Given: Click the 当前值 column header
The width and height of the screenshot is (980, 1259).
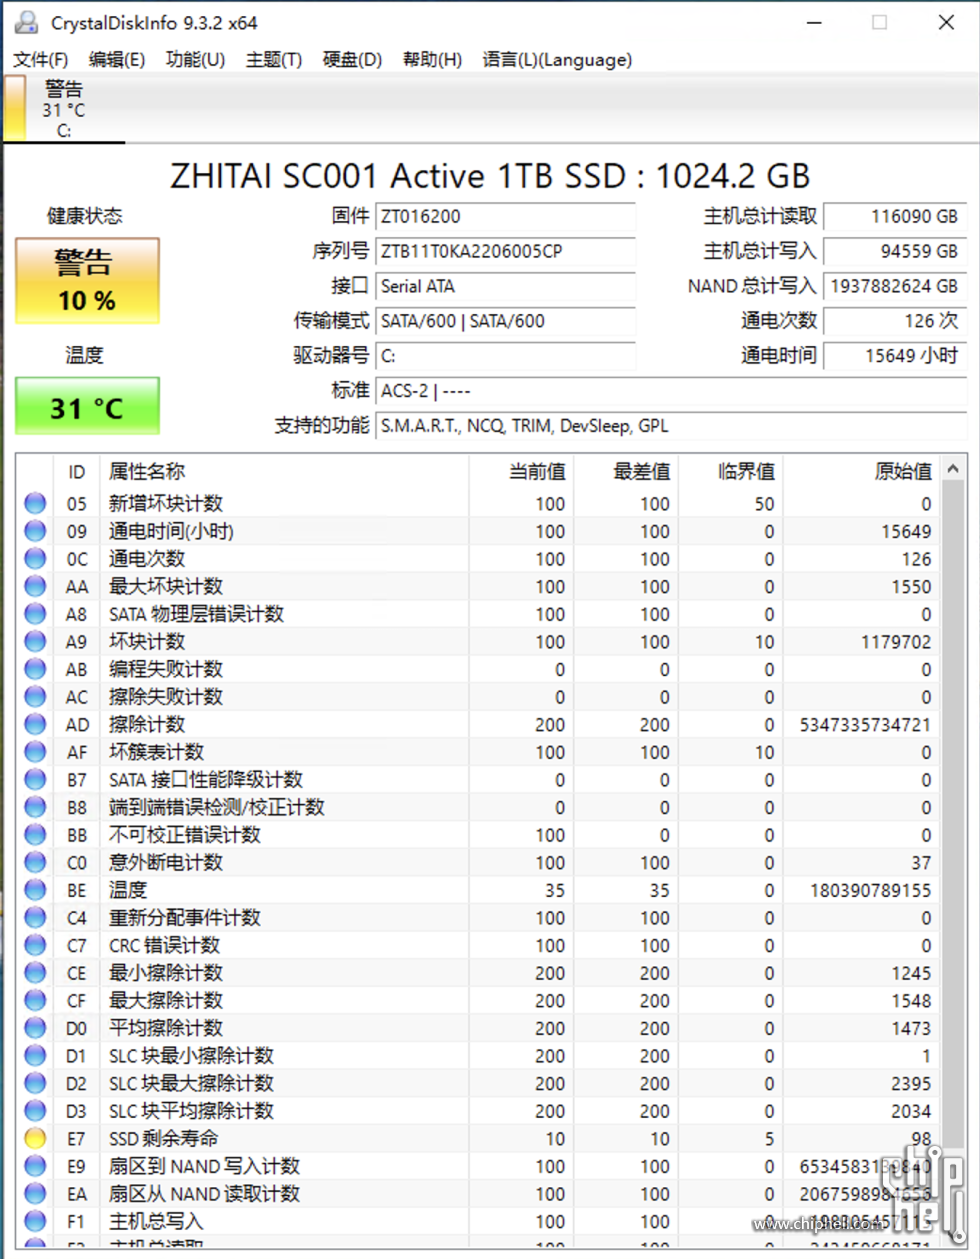Looking at the screenshot, I should coord(521,471).
